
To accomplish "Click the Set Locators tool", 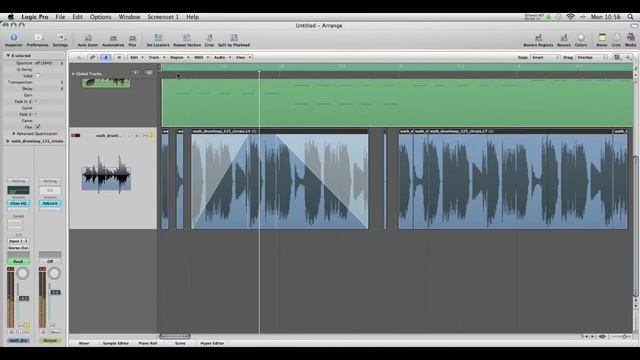I will click(x=158, y=40).
